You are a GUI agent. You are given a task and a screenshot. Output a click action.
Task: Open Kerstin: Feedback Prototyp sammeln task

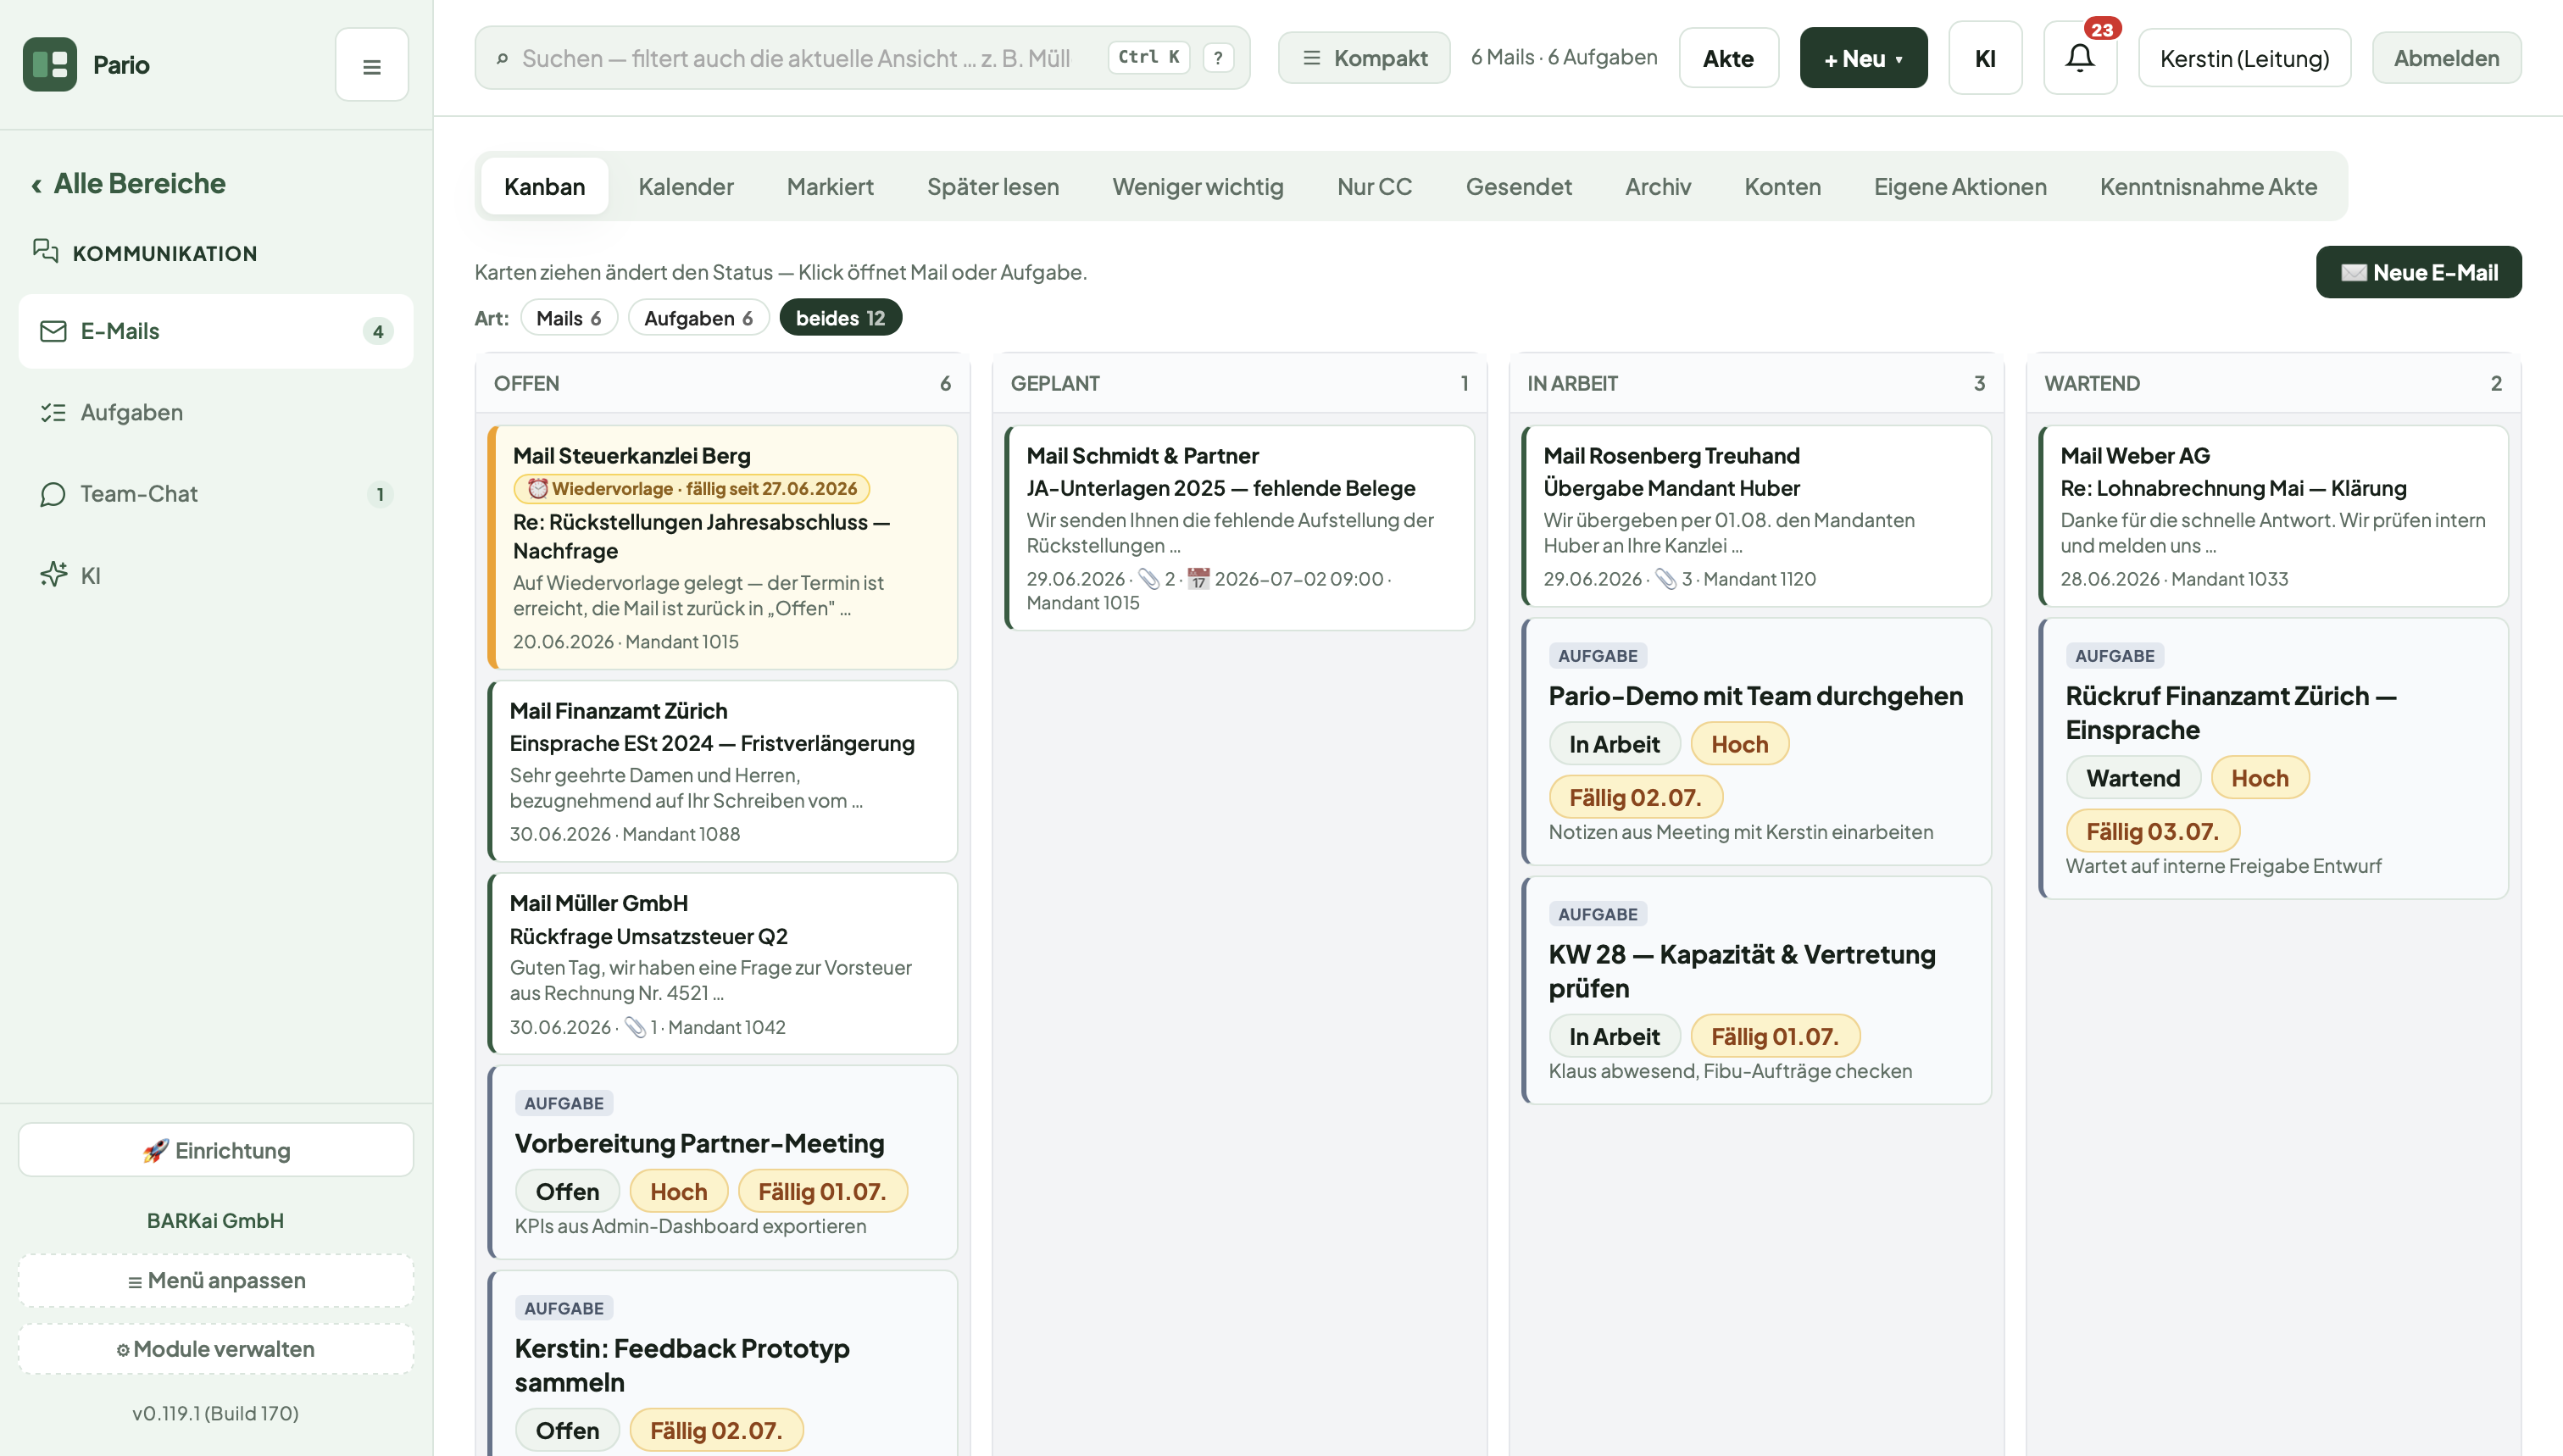[722, 1363]
